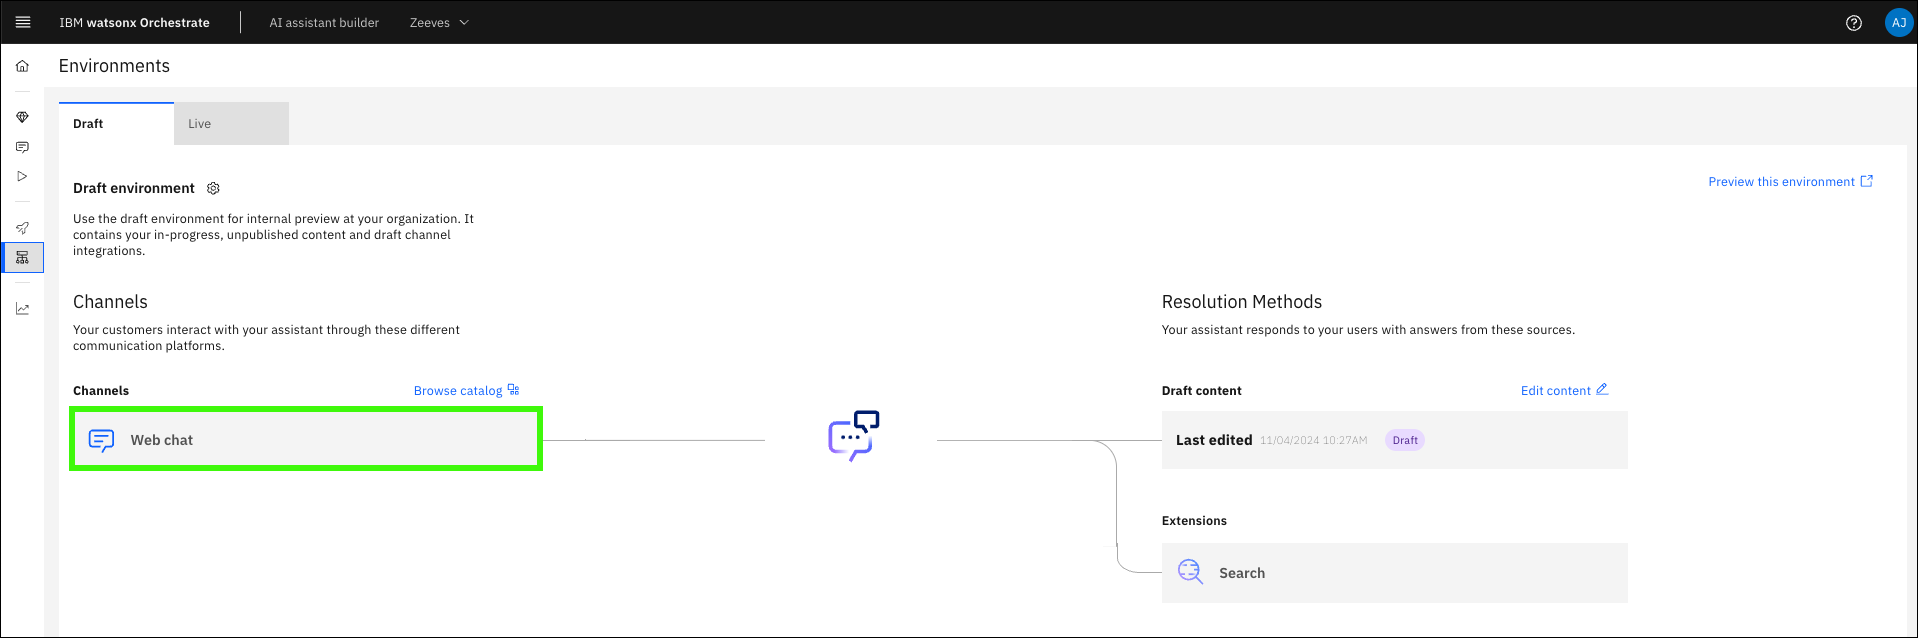This screenshot has height=638, width=1918.
Task: Open the Web chat channel tile
Action: (306, 440)
